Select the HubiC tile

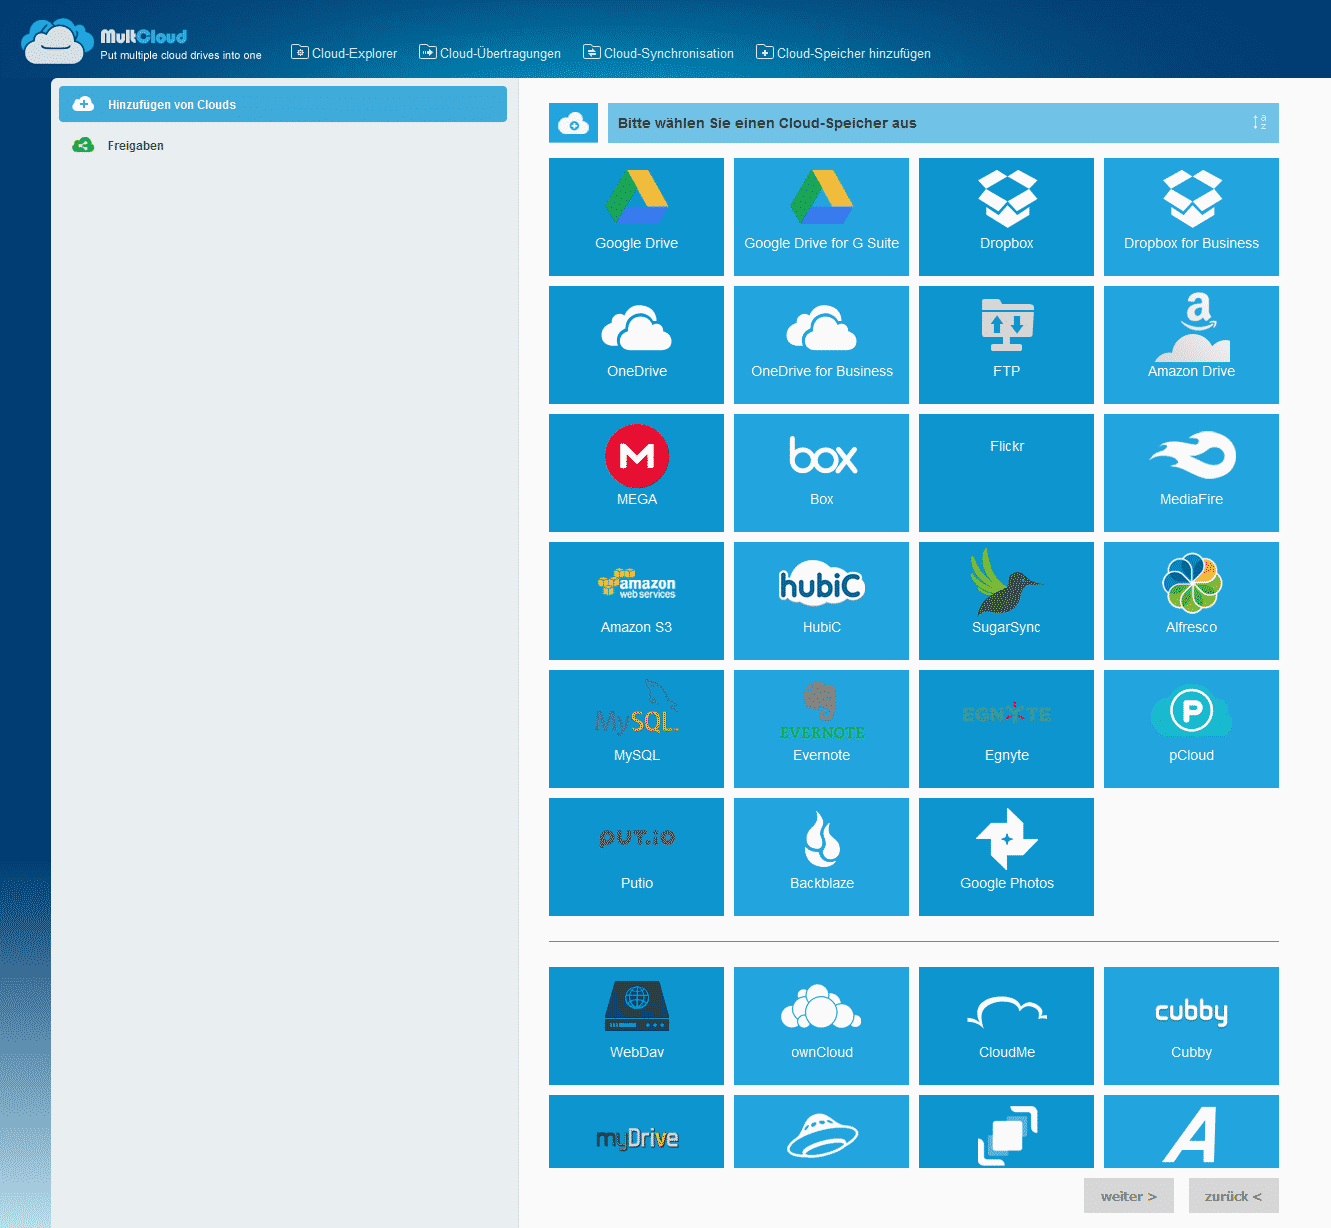click(x=821, y=601)
